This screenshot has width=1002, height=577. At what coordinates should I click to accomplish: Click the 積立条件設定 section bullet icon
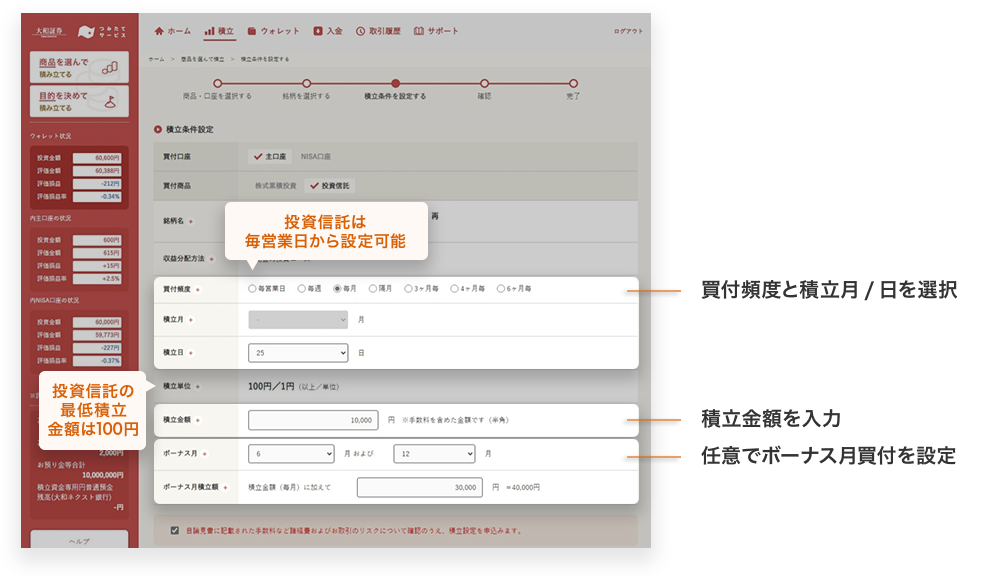click(x=158, y=129)
